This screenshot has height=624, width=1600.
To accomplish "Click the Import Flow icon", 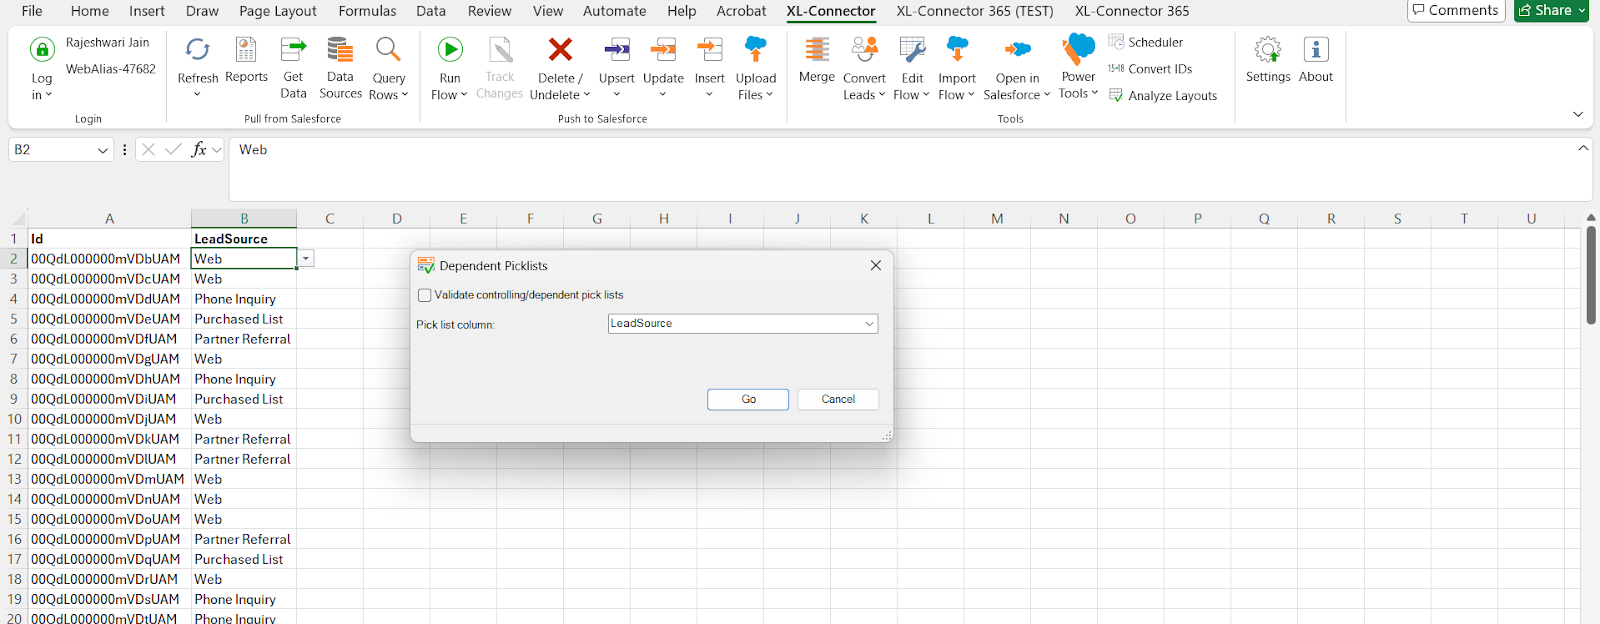I will point(957,50).
